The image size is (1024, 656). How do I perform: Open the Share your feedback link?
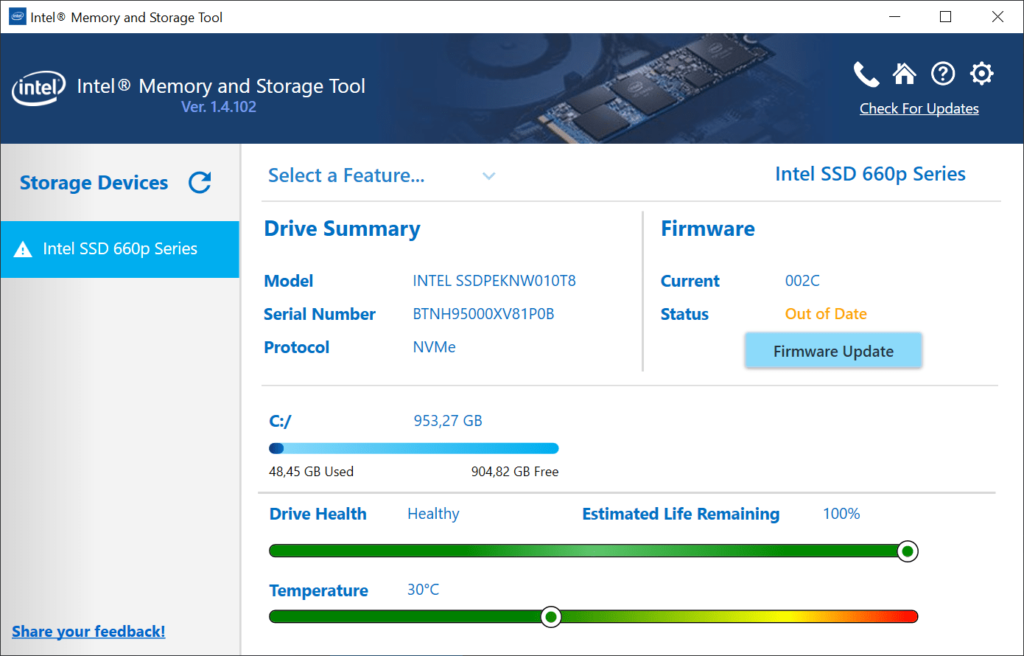point(88,631)
